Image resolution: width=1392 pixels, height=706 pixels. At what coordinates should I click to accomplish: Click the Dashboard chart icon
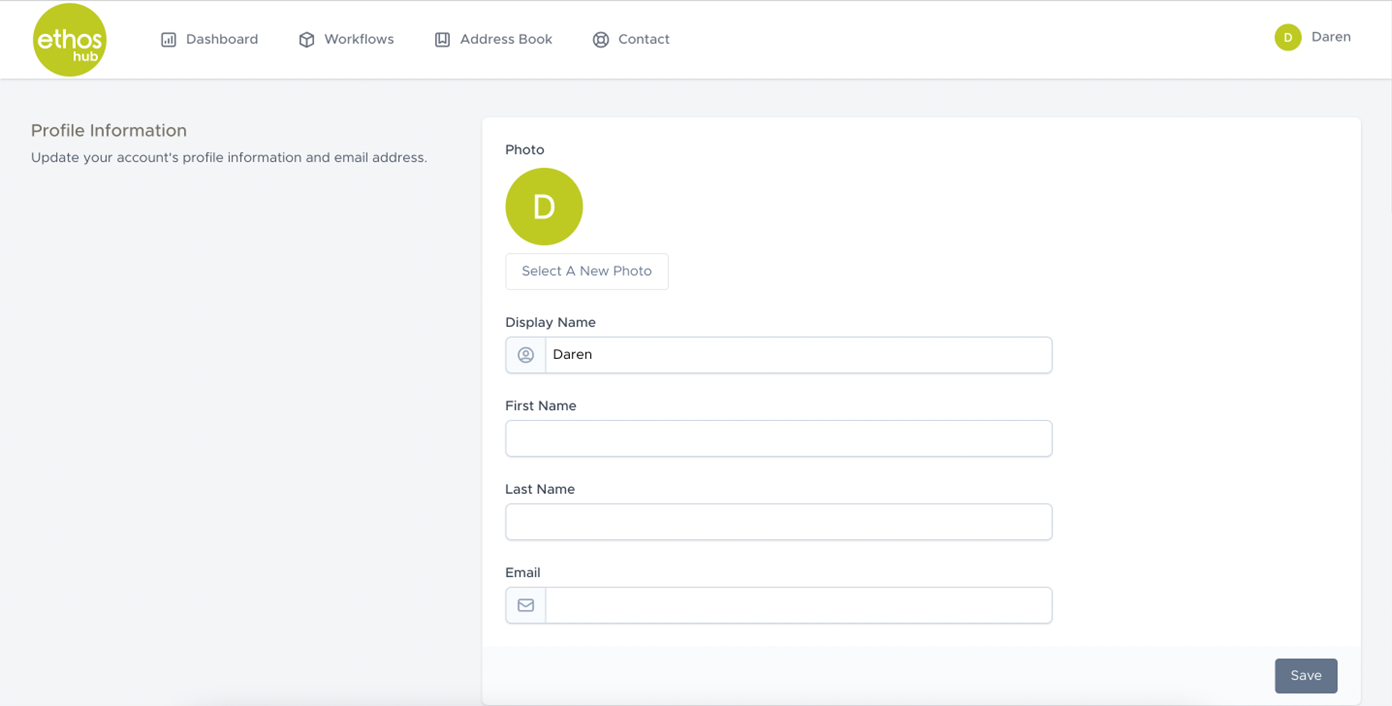click(169, 40)
